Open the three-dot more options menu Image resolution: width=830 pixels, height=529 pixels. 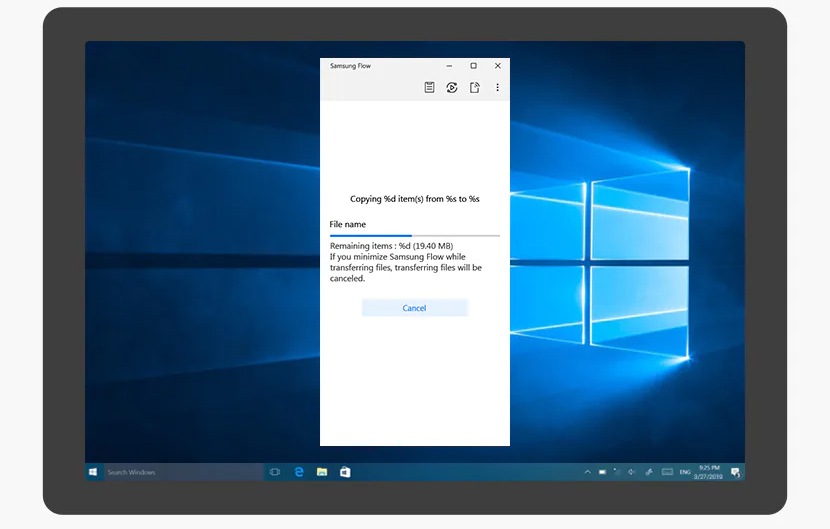[497, 88]
